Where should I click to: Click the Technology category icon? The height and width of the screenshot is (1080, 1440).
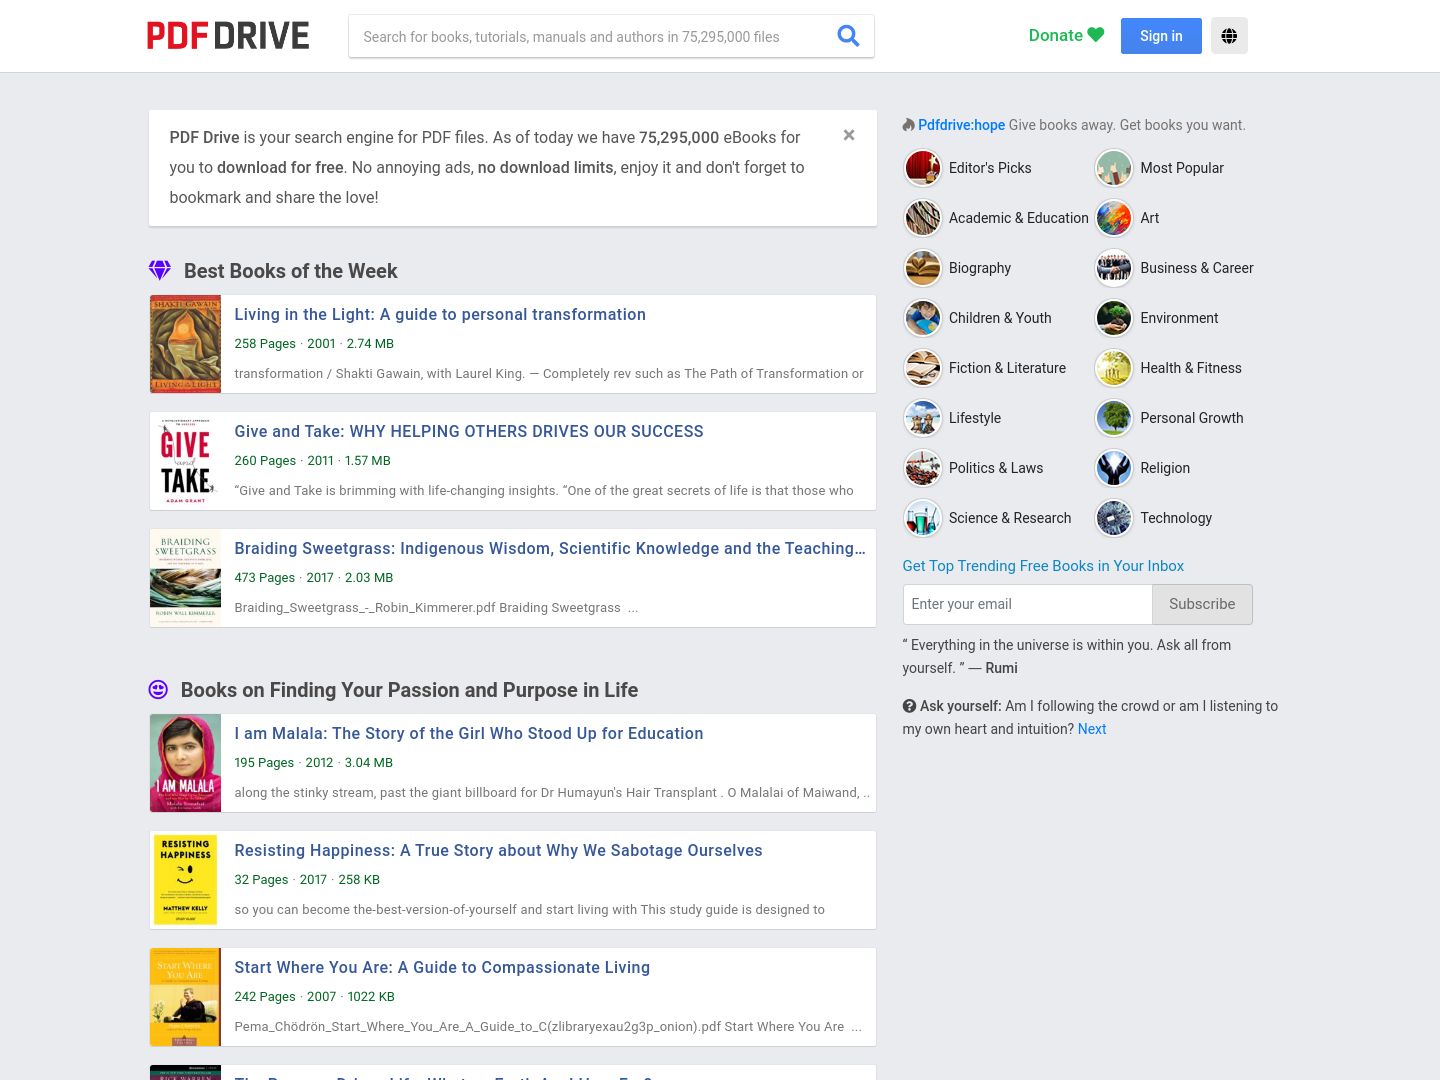click(1113, 518)
